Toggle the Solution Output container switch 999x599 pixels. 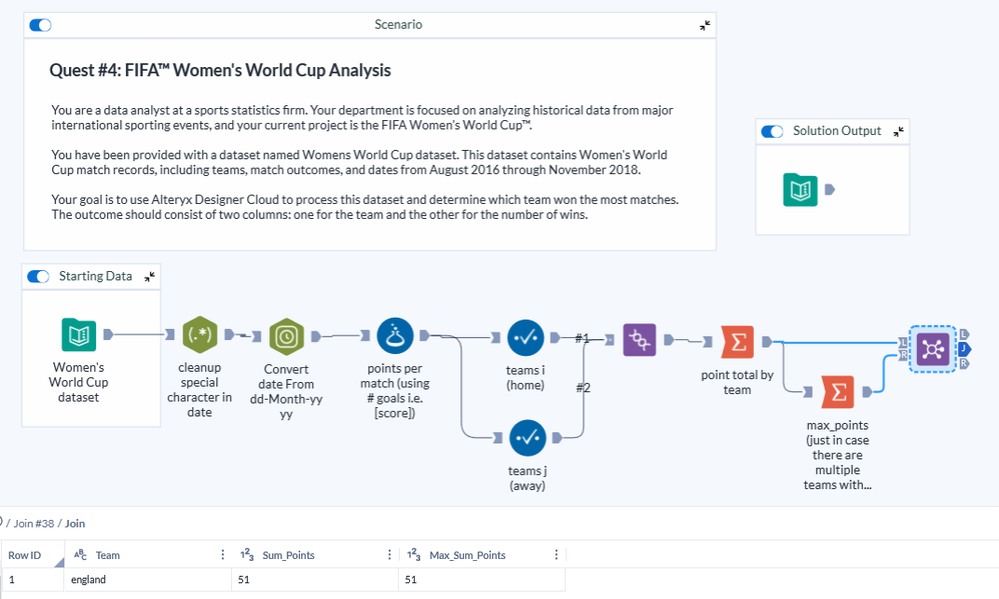[772, 131]
